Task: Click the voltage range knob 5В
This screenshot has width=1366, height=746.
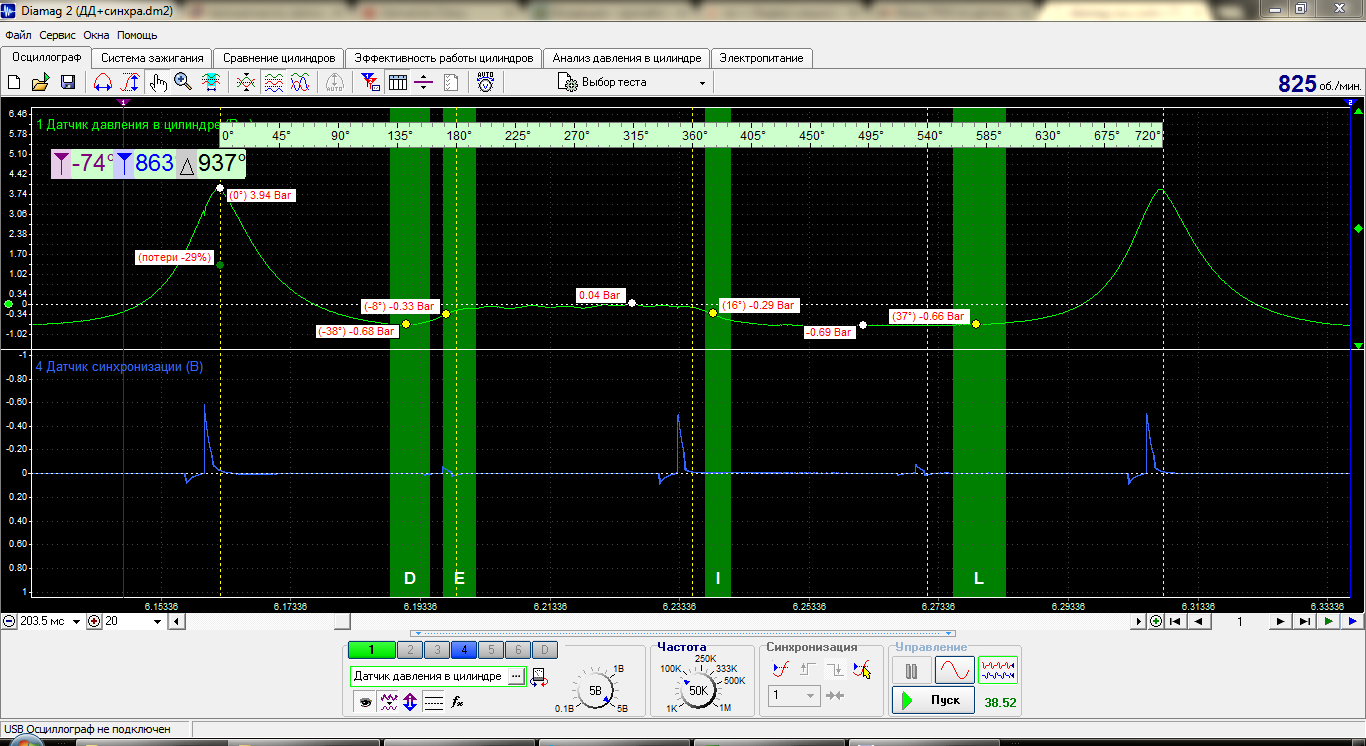Action: point(595,690)
